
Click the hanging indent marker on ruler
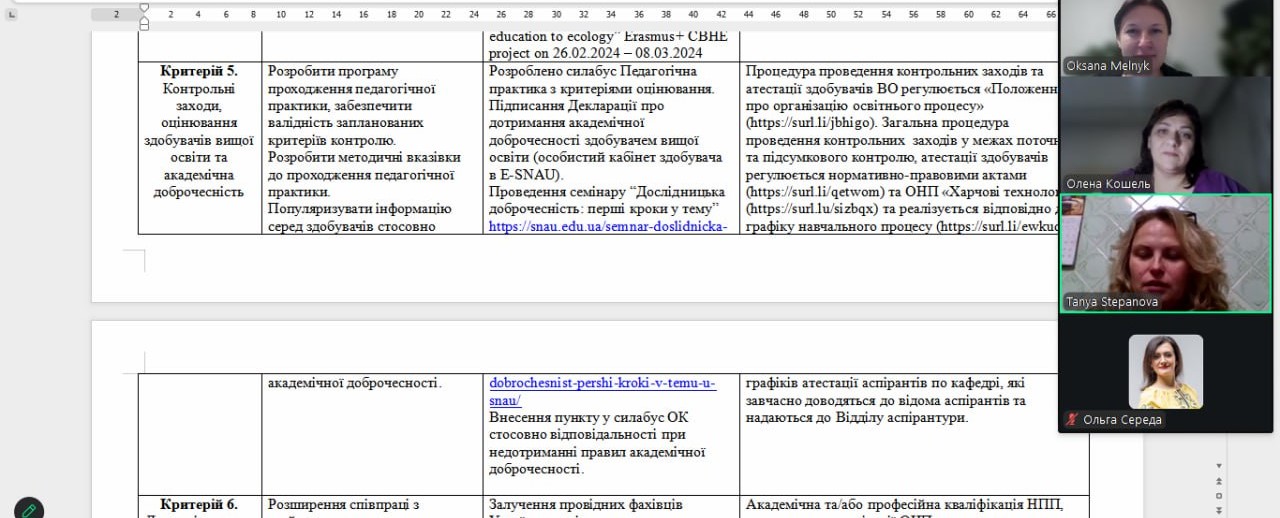tap(143, 19)
